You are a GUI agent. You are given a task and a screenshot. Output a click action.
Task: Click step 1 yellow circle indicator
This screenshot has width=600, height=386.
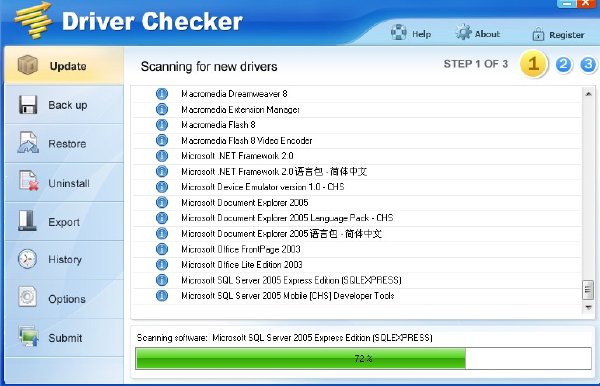click(x=533, y=64)
